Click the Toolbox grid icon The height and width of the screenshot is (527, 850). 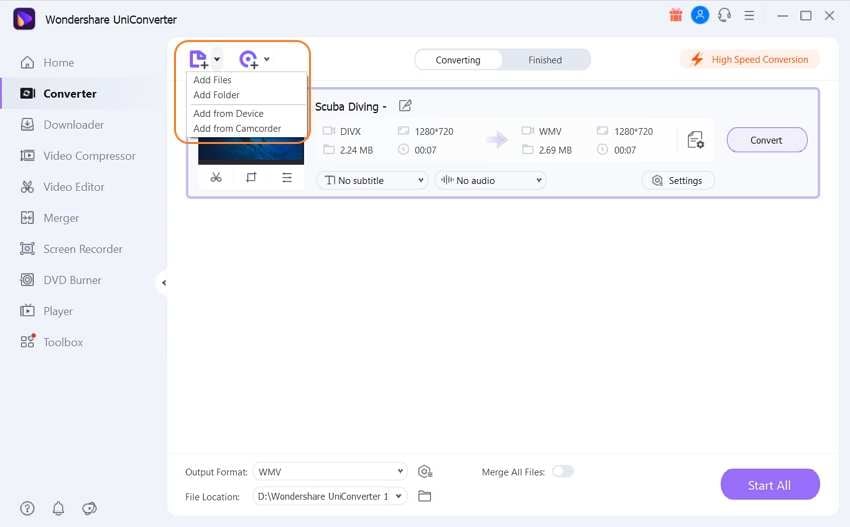click(x=27, y=341)
